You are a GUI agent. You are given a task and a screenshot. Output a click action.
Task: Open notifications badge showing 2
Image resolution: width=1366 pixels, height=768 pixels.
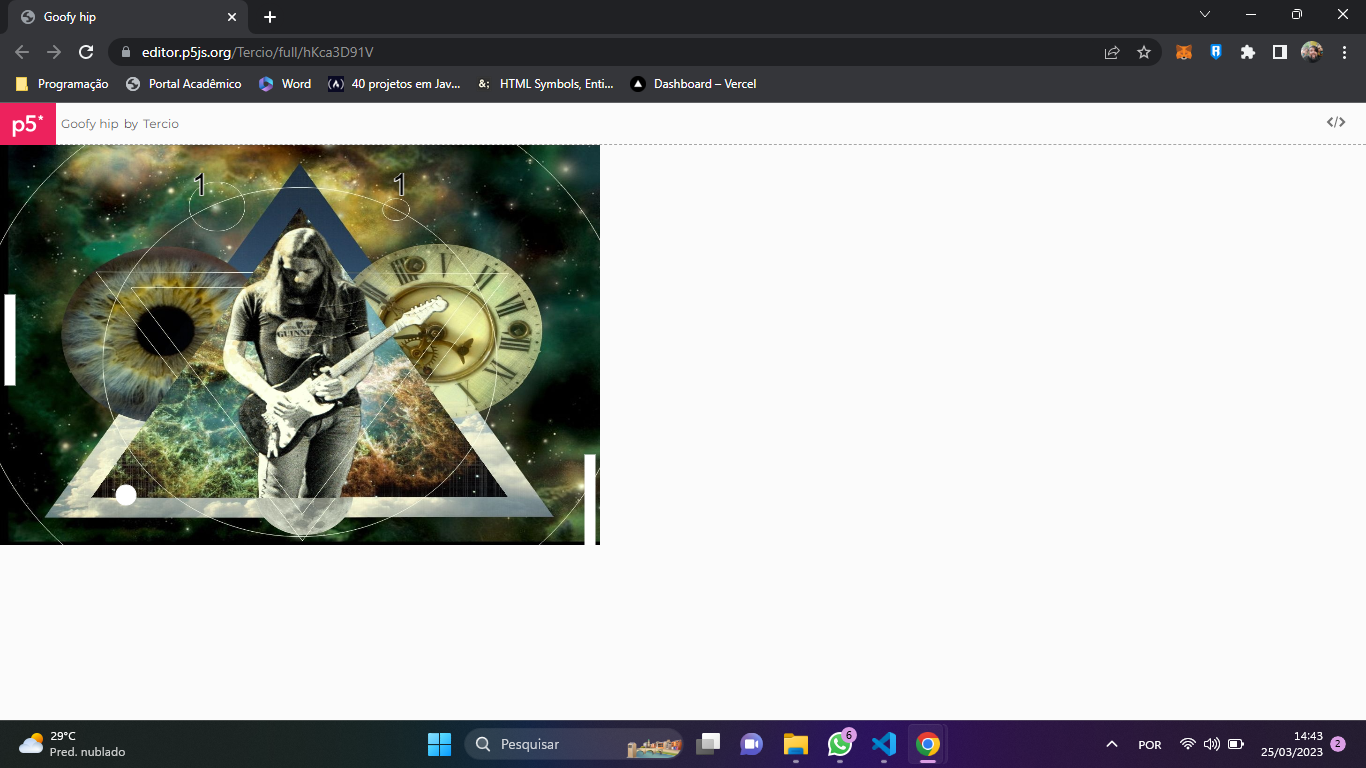click(x=1338, y=744)
